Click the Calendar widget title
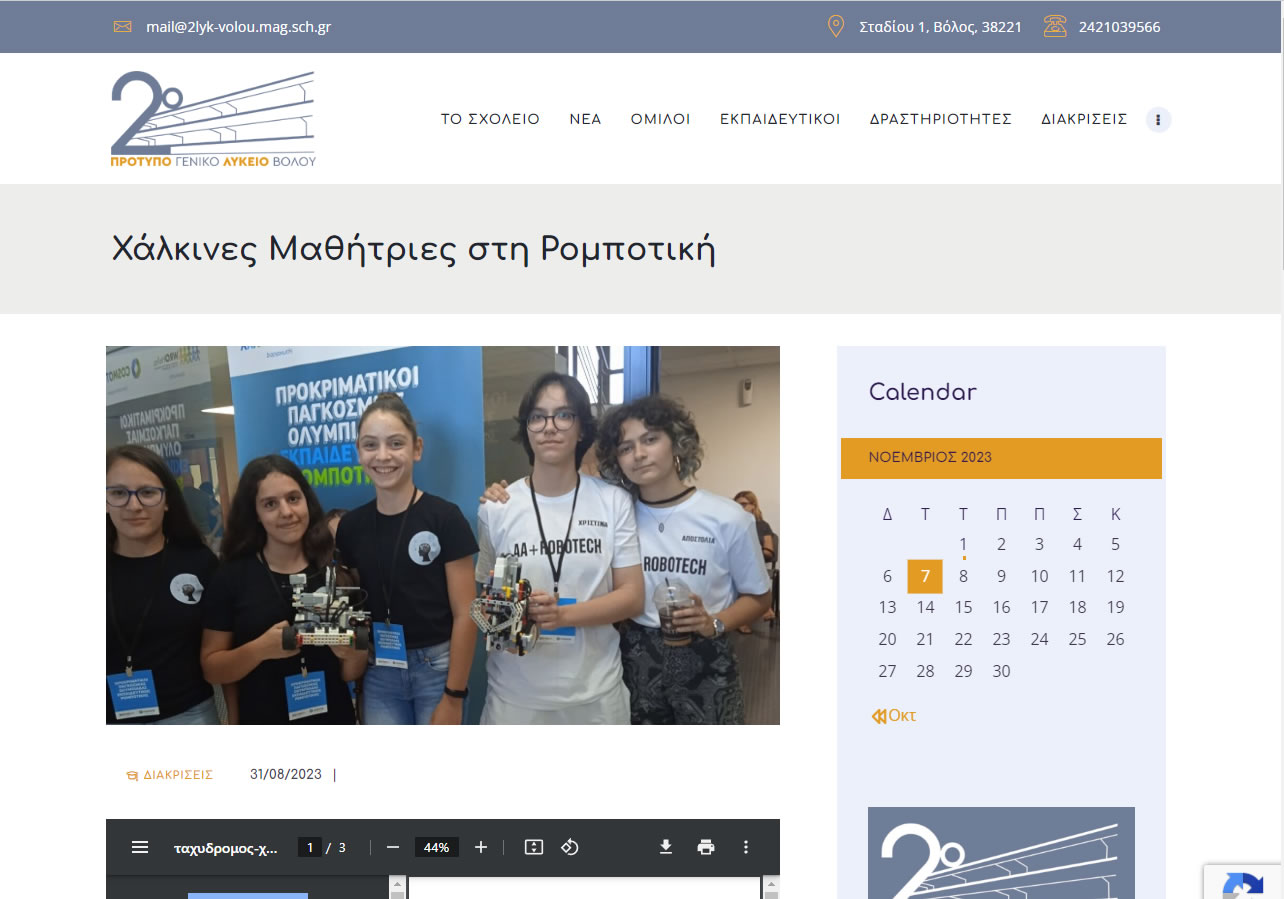 [x=923, y=392]
